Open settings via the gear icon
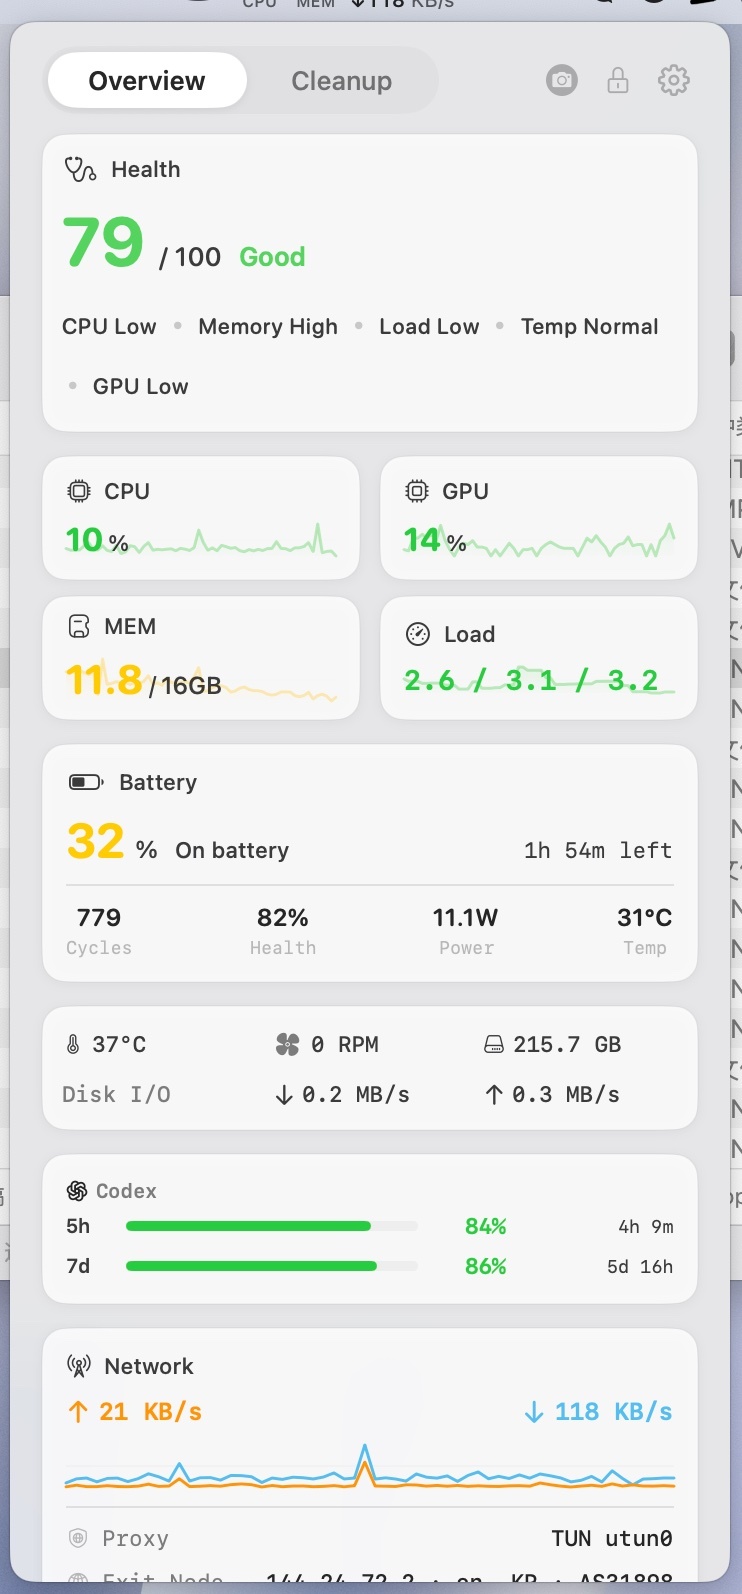Viewport: 742px width, 1594px height. pyautogui.click(x=674, y=80)
